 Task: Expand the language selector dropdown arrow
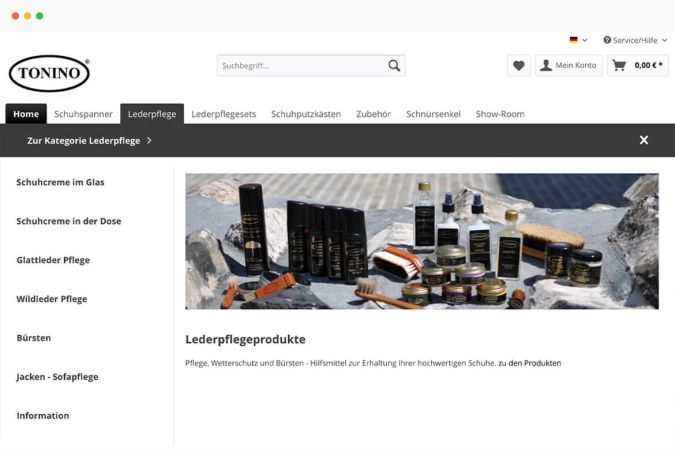[585, 40]
